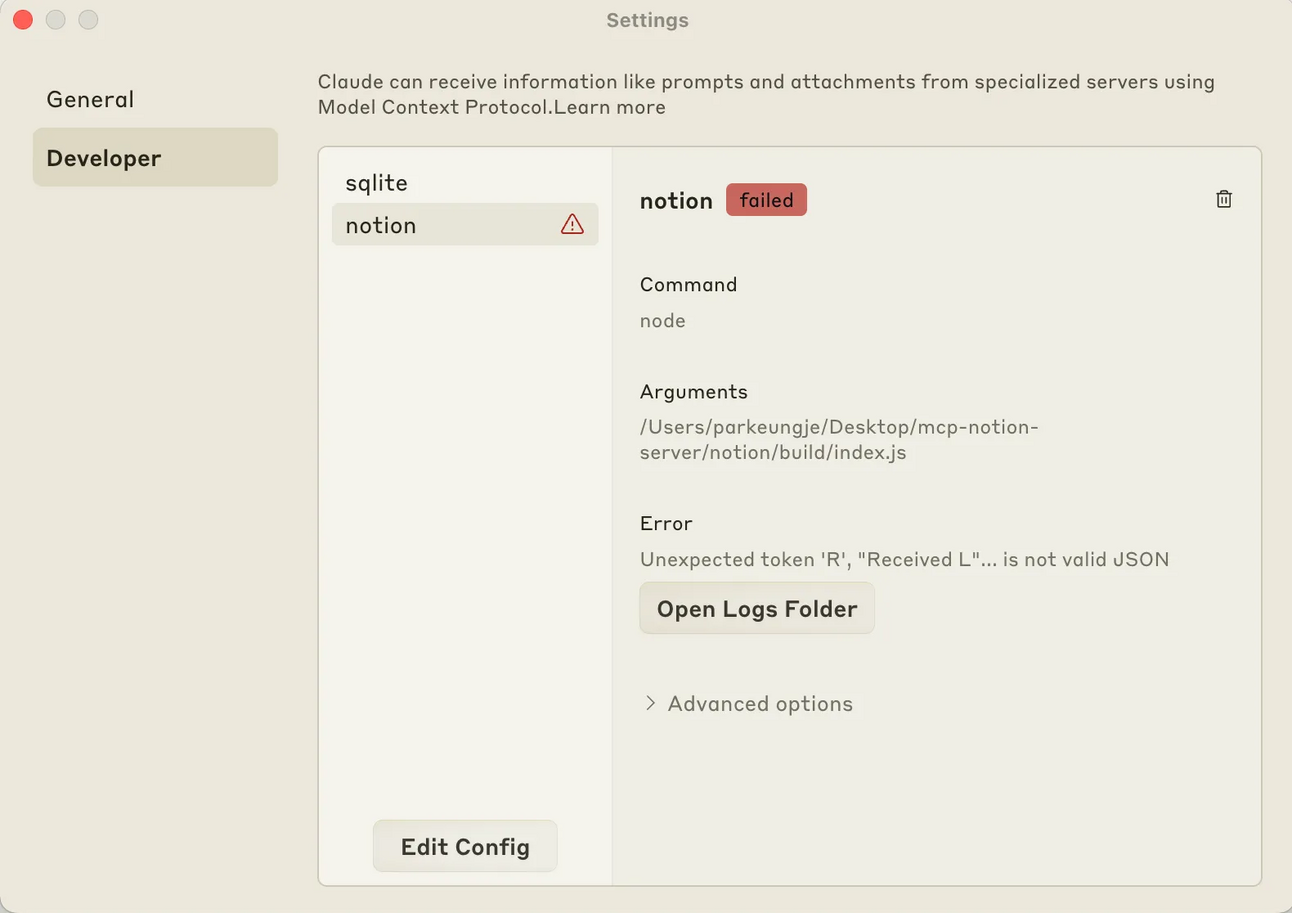Click the node command value
This screenshot has width=1292, height=913.
click(x=662, y=321)
